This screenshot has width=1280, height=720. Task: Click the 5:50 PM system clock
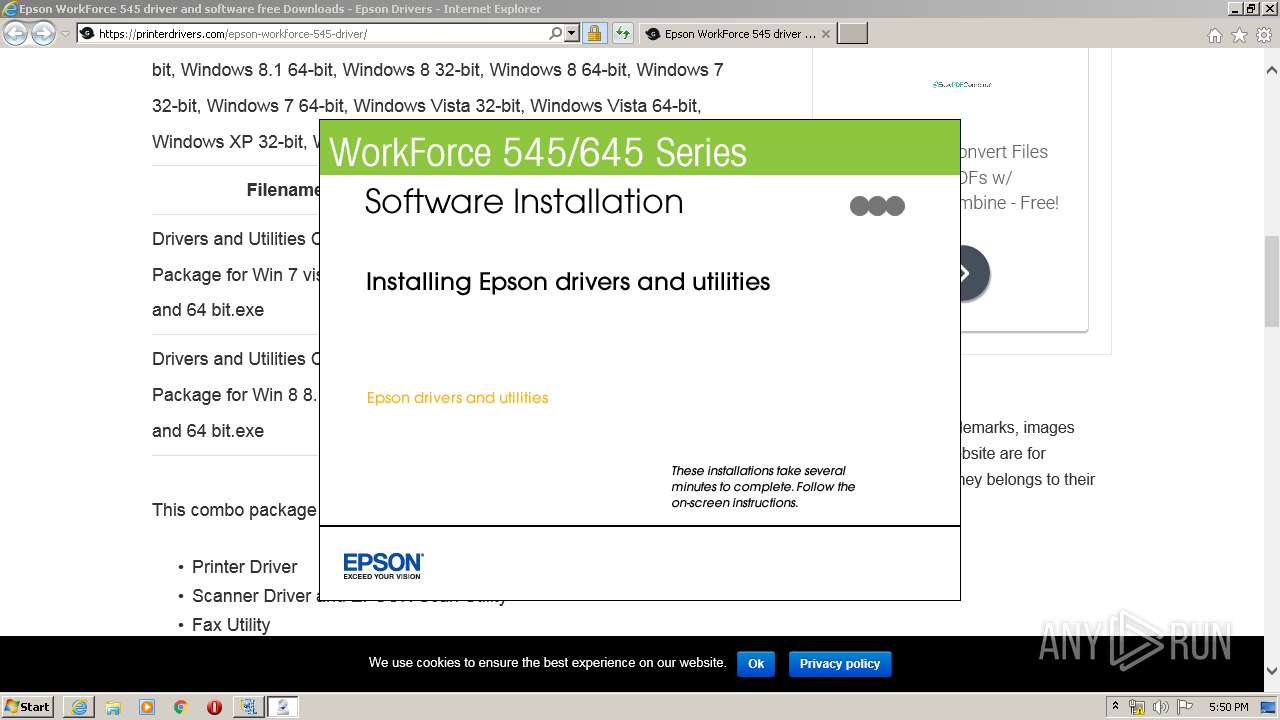[x=1229, y=707]
